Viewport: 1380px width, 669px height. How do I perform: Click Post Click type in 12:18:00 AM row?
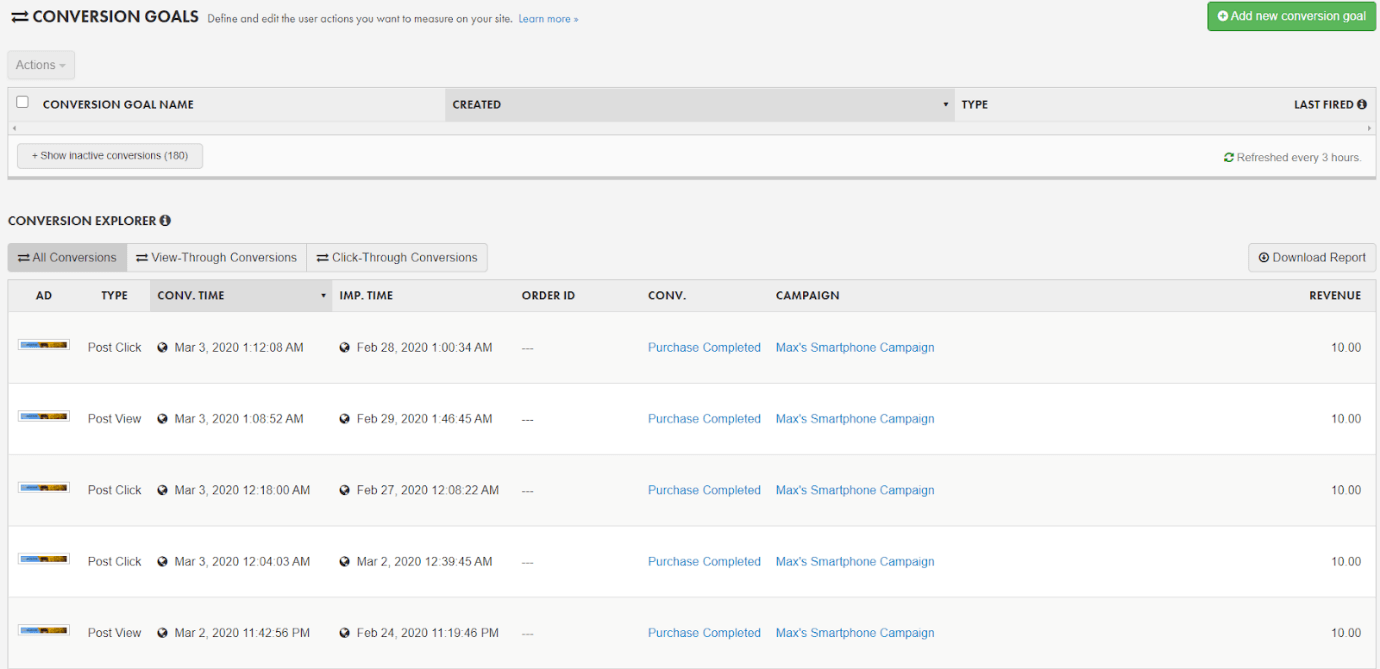pos(115,490)
